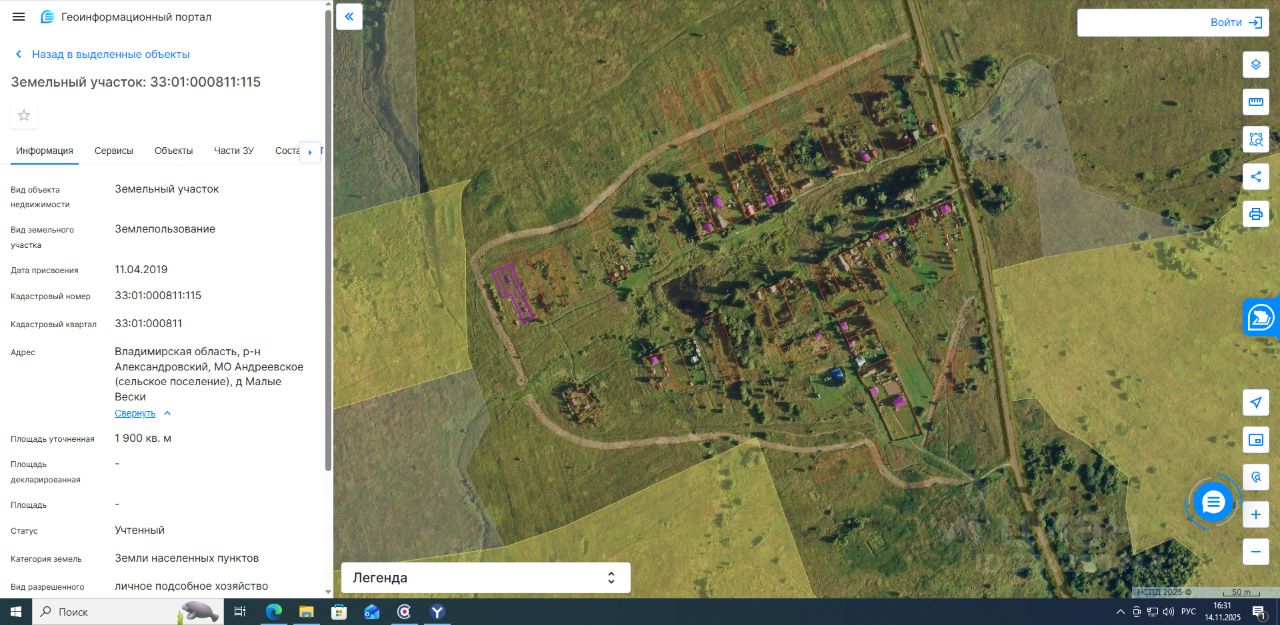Viewport: 1280px width, 625px height.
Task: Click the share map icon
Action: (x=1256, y=177)
